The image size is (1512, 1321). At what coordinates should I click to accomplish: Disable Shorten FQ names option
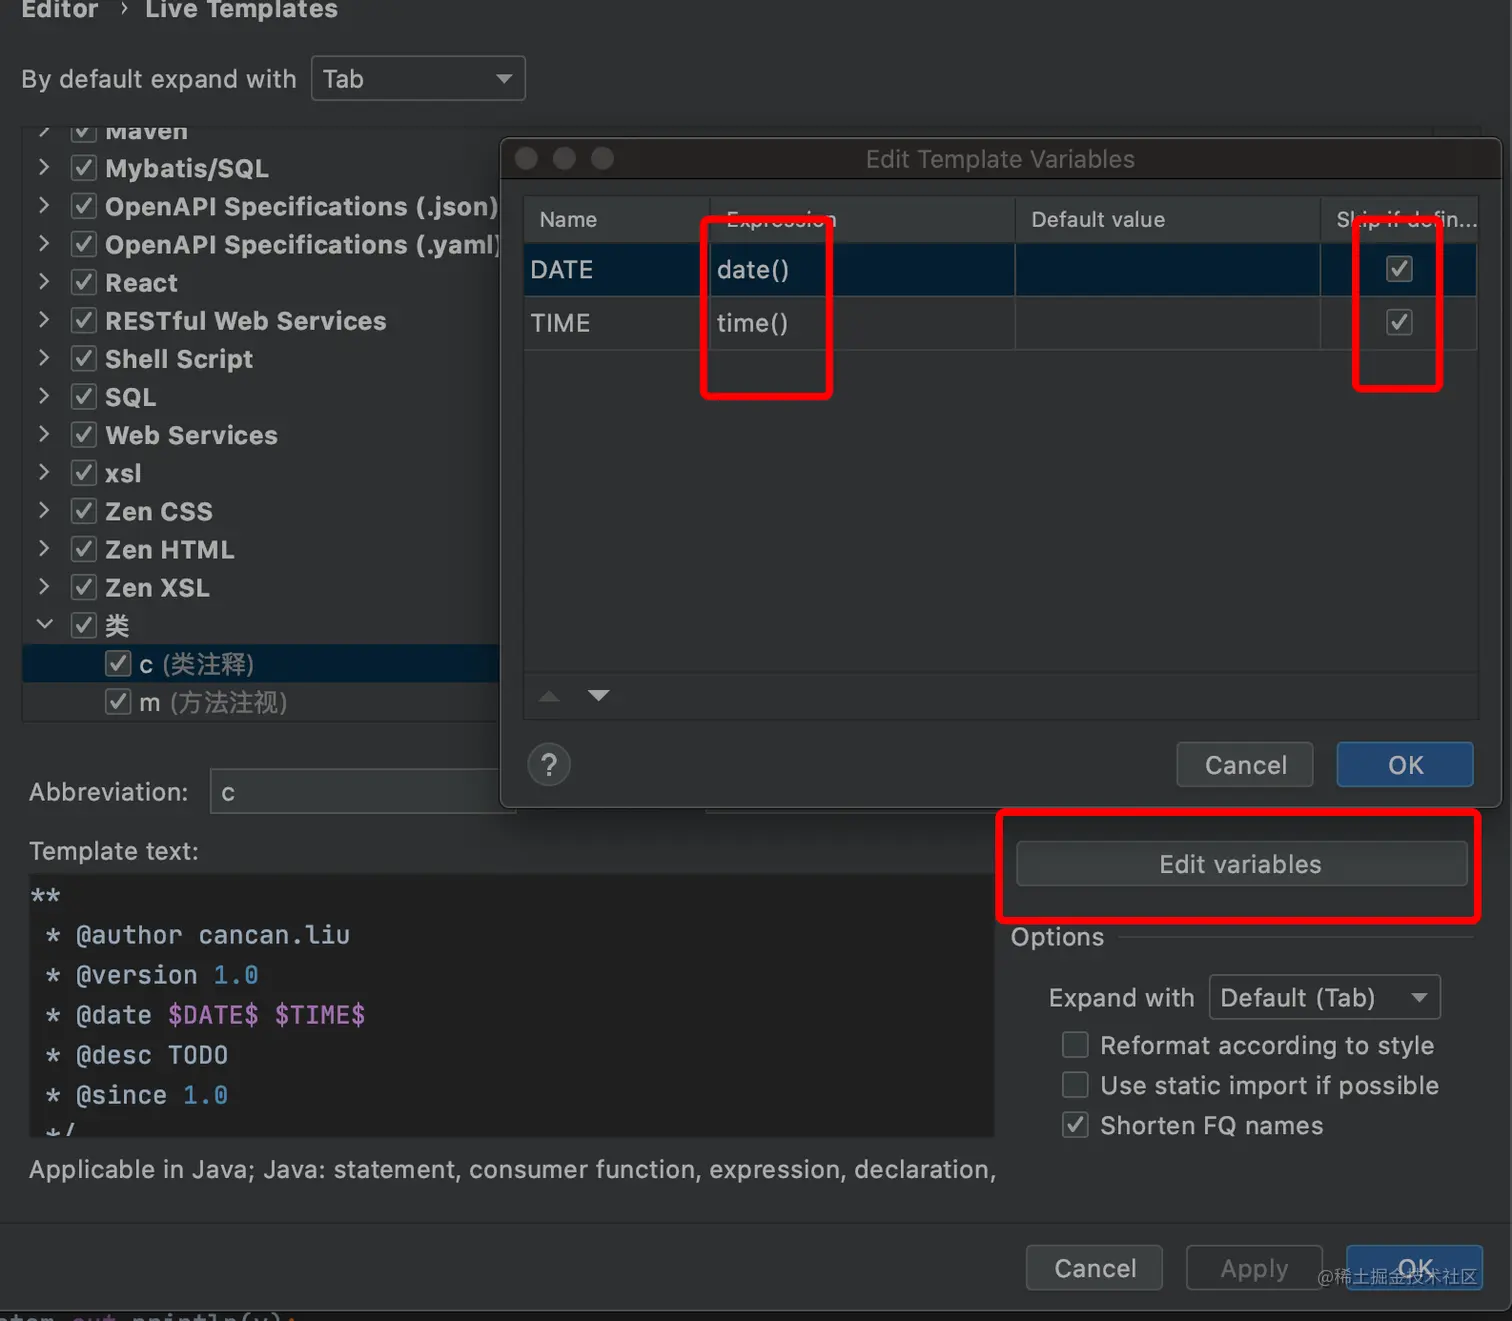[x=1075, y=1125]
